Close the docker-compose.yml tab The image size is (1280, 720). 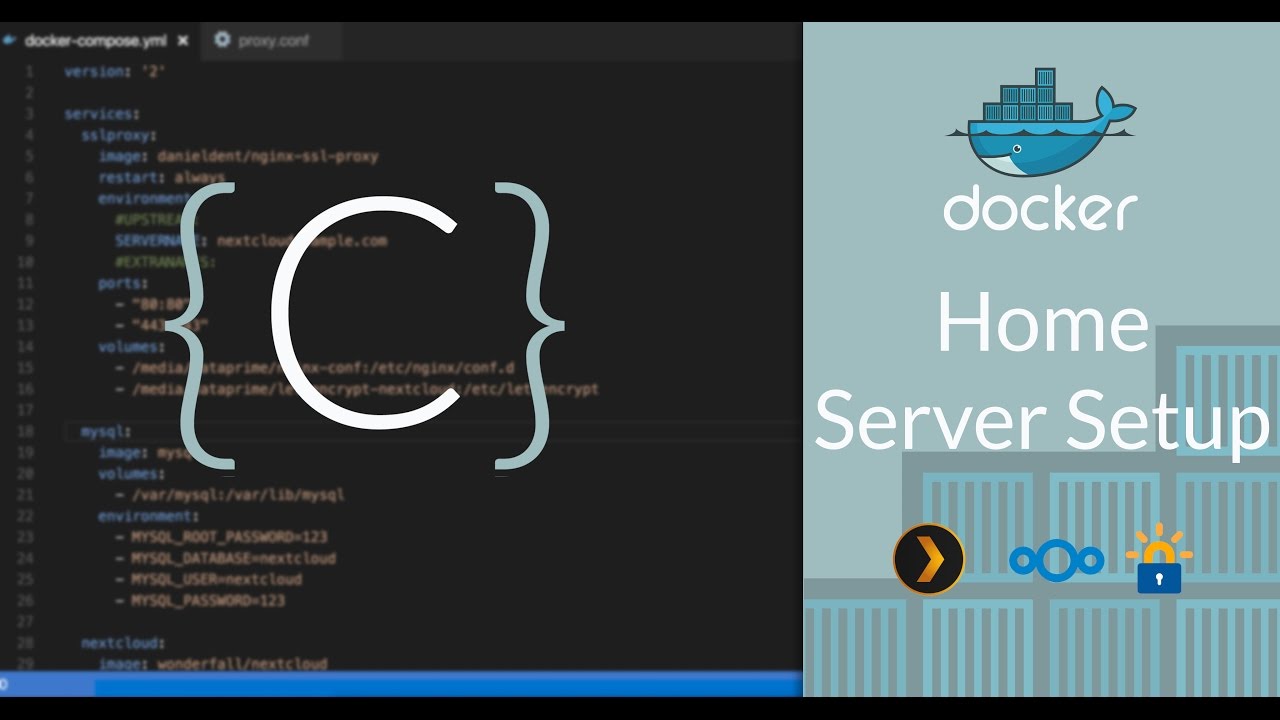[x=183, y=41]
